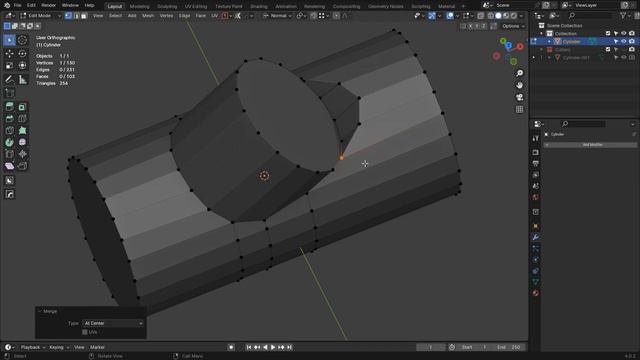Select solid viewport shading sphere
Screen dimensions: 640x360
(x=498, y=16)
